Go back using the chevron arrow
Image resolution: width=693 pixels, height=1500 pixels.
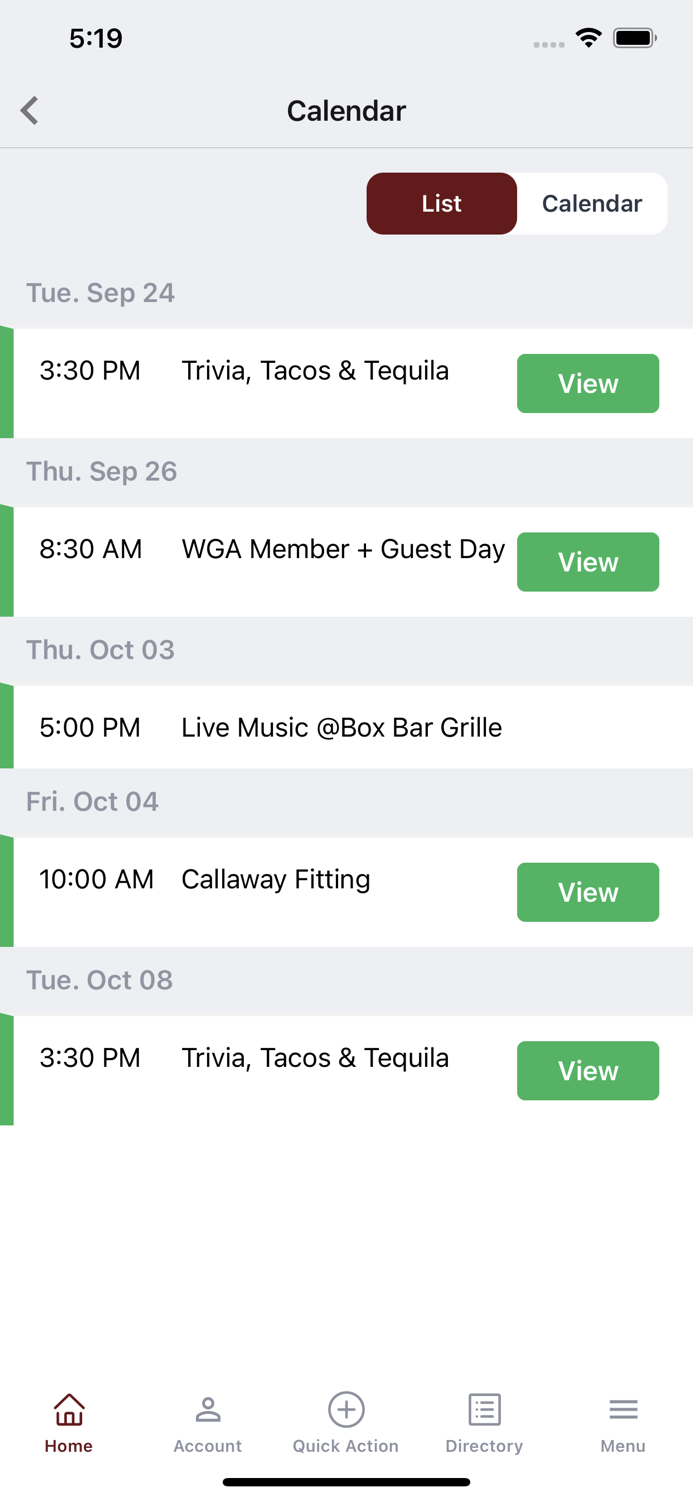pyautogui.click(x=30, y=110)
